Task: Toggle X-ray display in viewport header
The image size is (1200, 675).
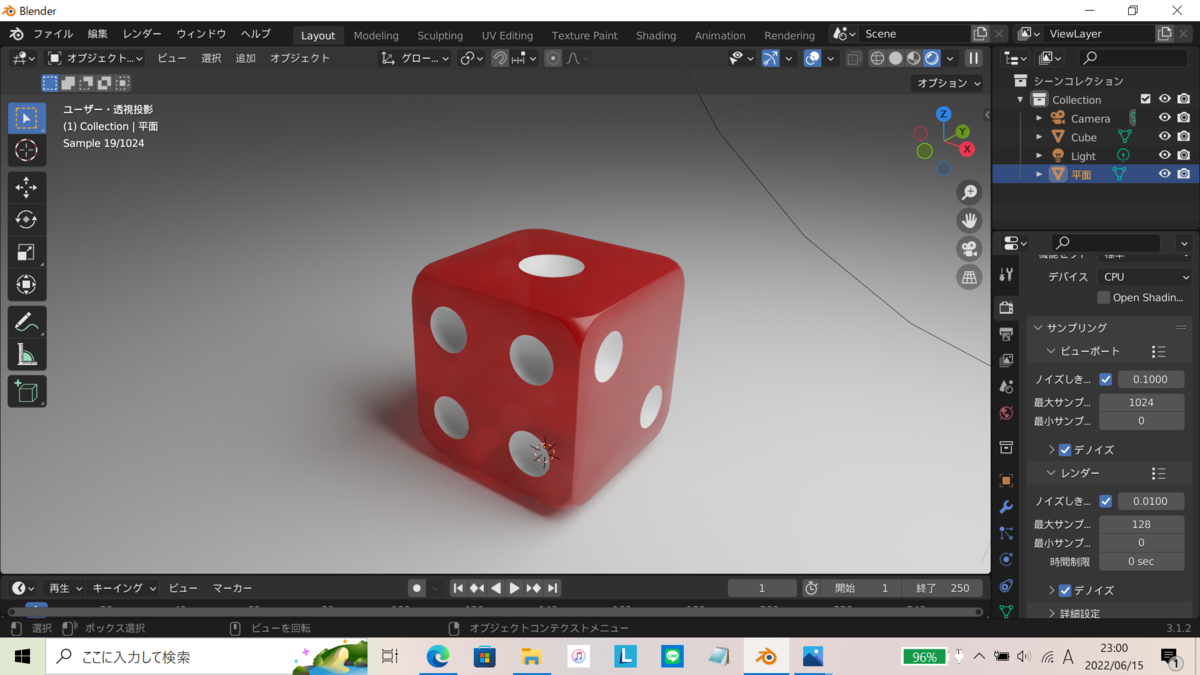Action: click(x=853, y=58)
